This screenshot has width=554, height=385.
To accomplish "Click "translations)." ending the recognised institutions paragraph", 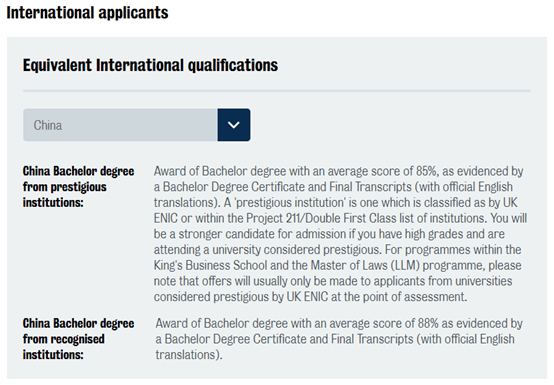I will pos(189,355).
